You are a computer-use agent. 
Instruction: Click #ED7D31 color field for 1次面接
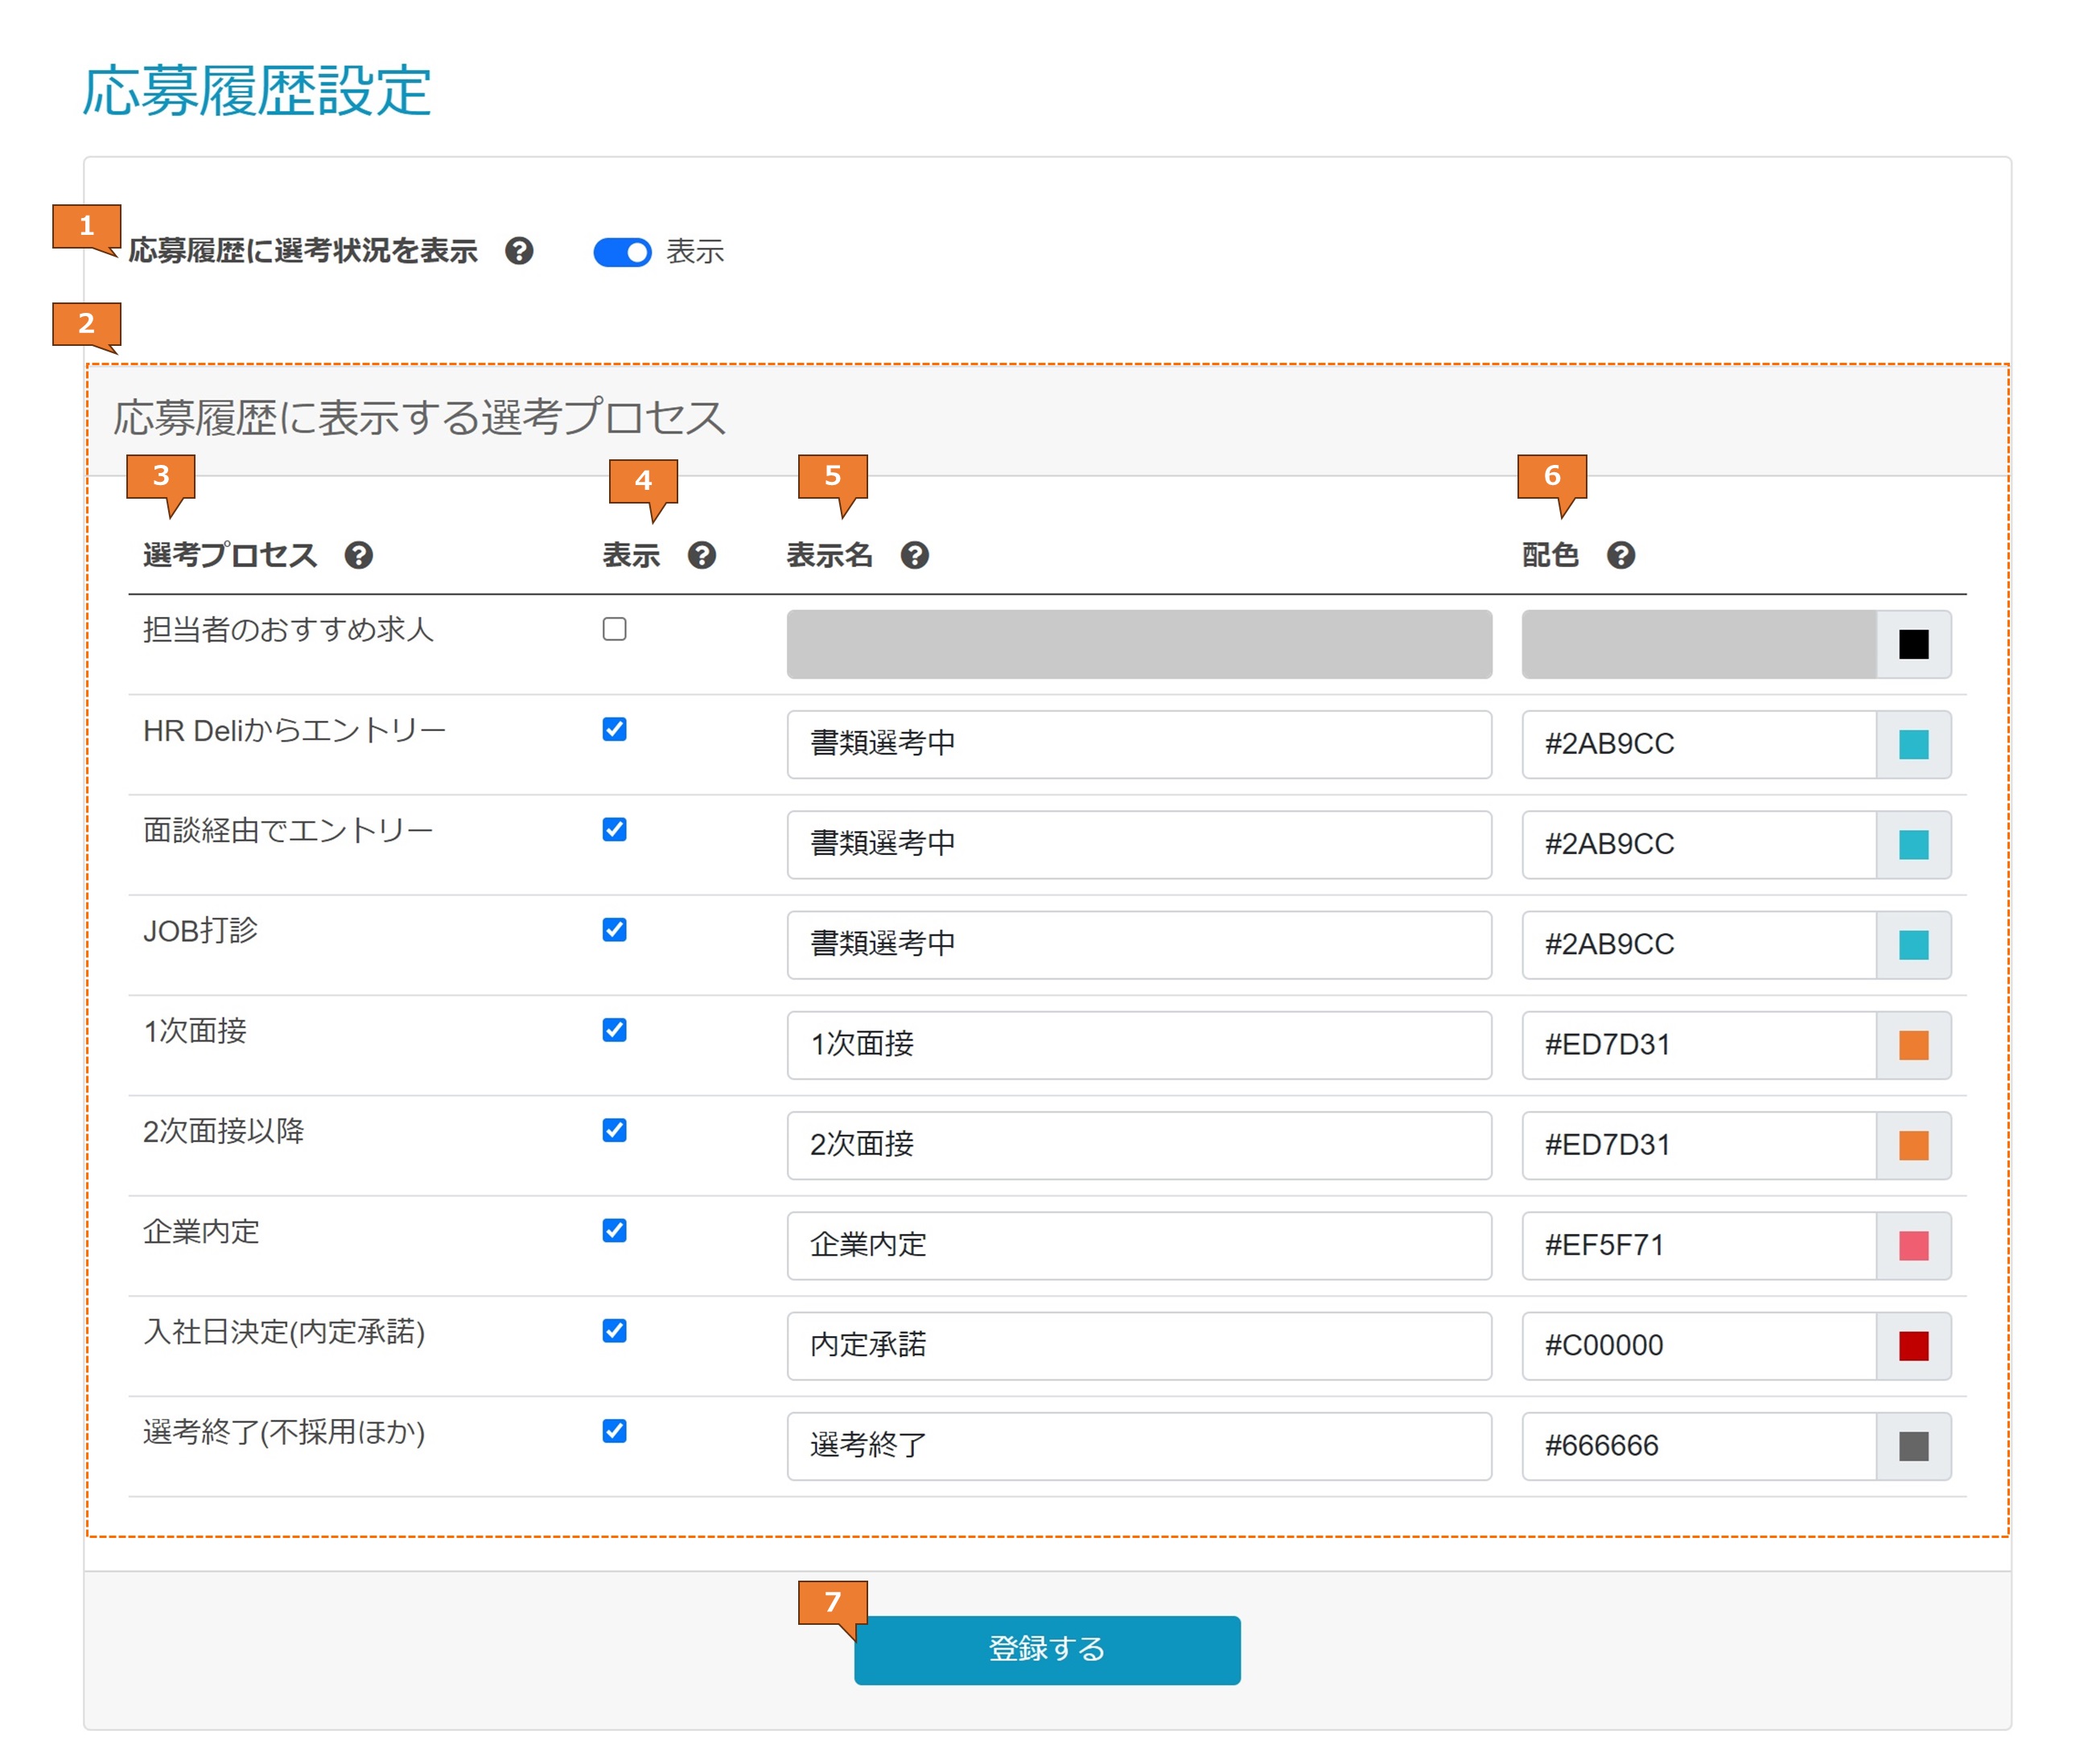1699,1045
